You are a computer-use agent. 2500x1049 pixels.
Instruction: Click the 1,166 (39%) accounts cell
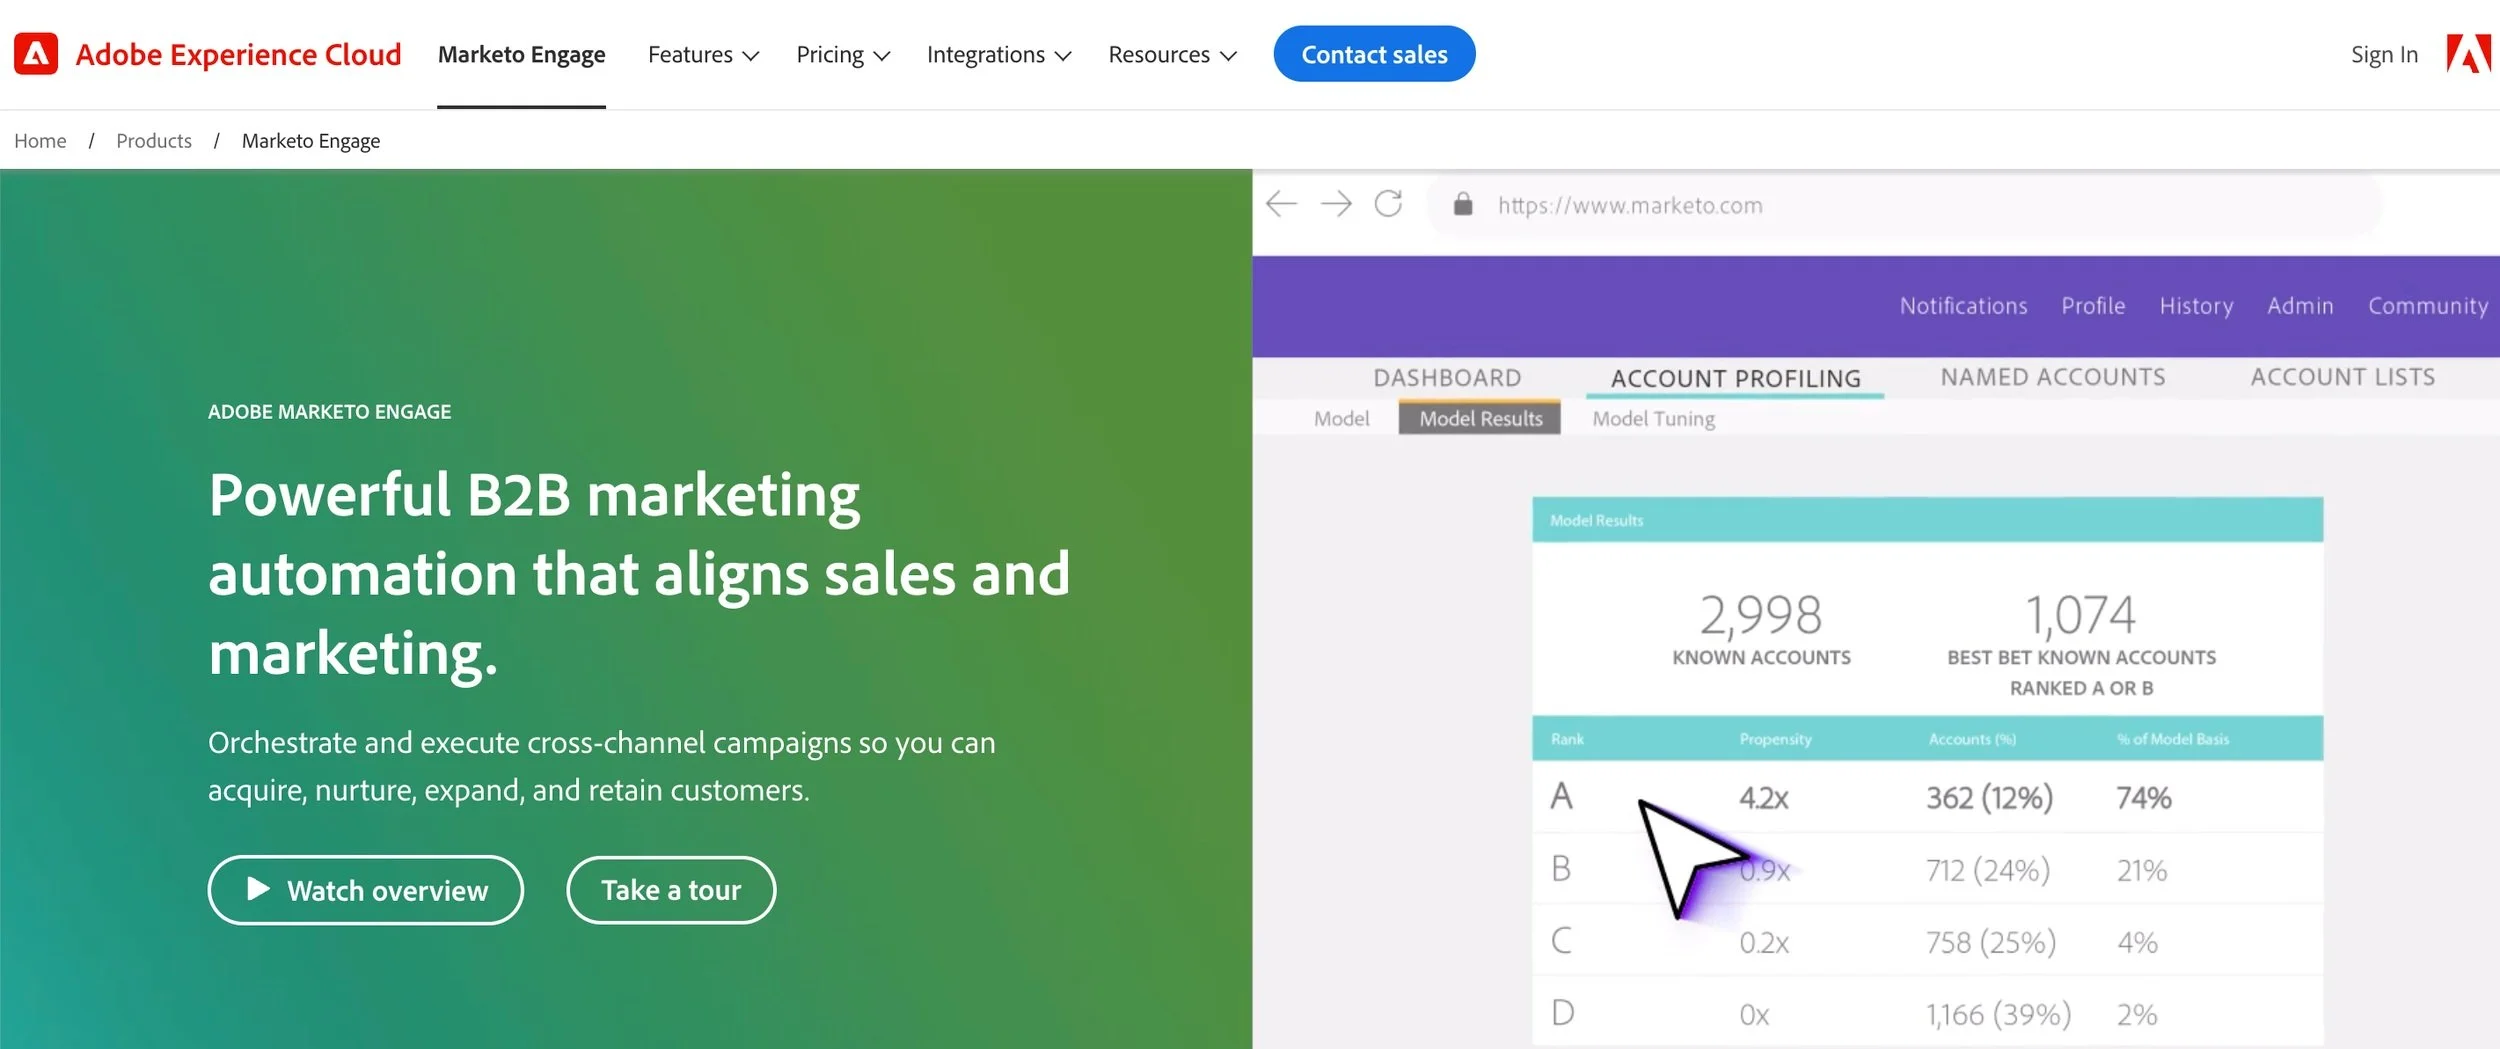point(1999,1015)
